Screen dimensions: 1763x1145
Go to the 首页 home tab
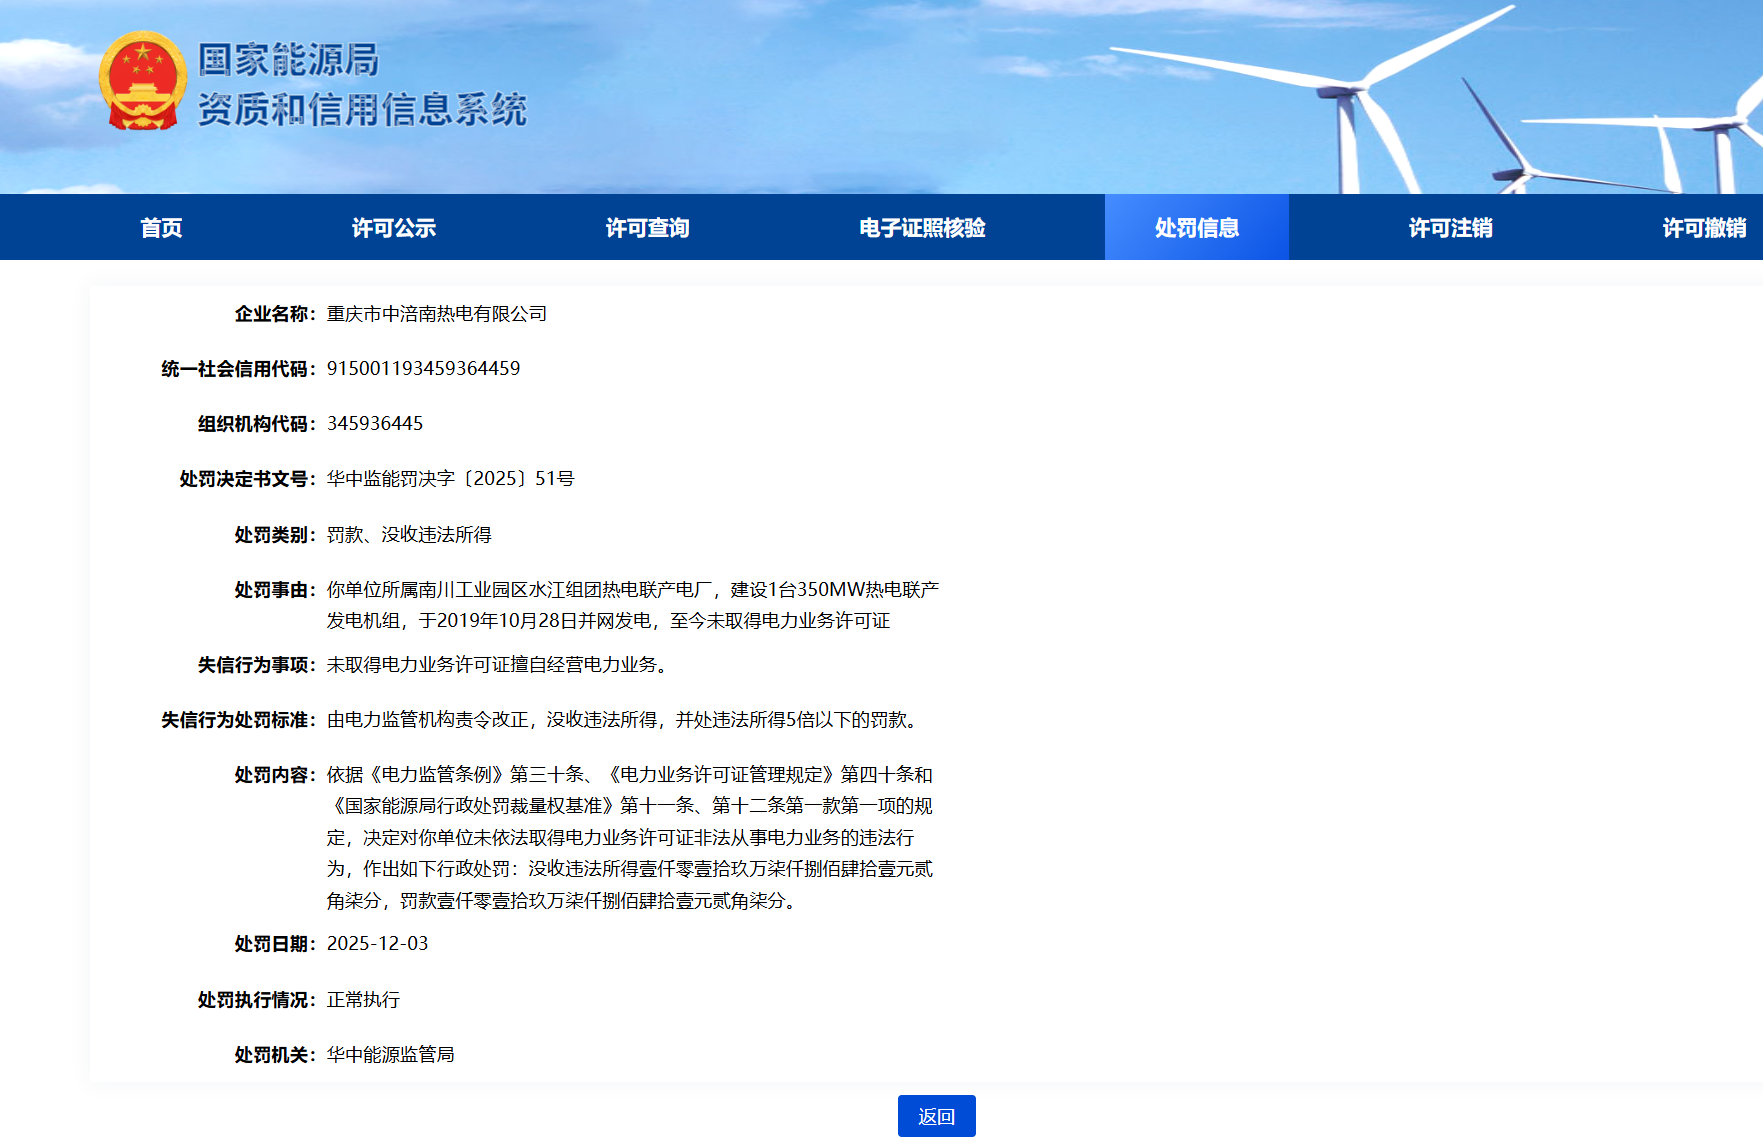click(161, 228)
